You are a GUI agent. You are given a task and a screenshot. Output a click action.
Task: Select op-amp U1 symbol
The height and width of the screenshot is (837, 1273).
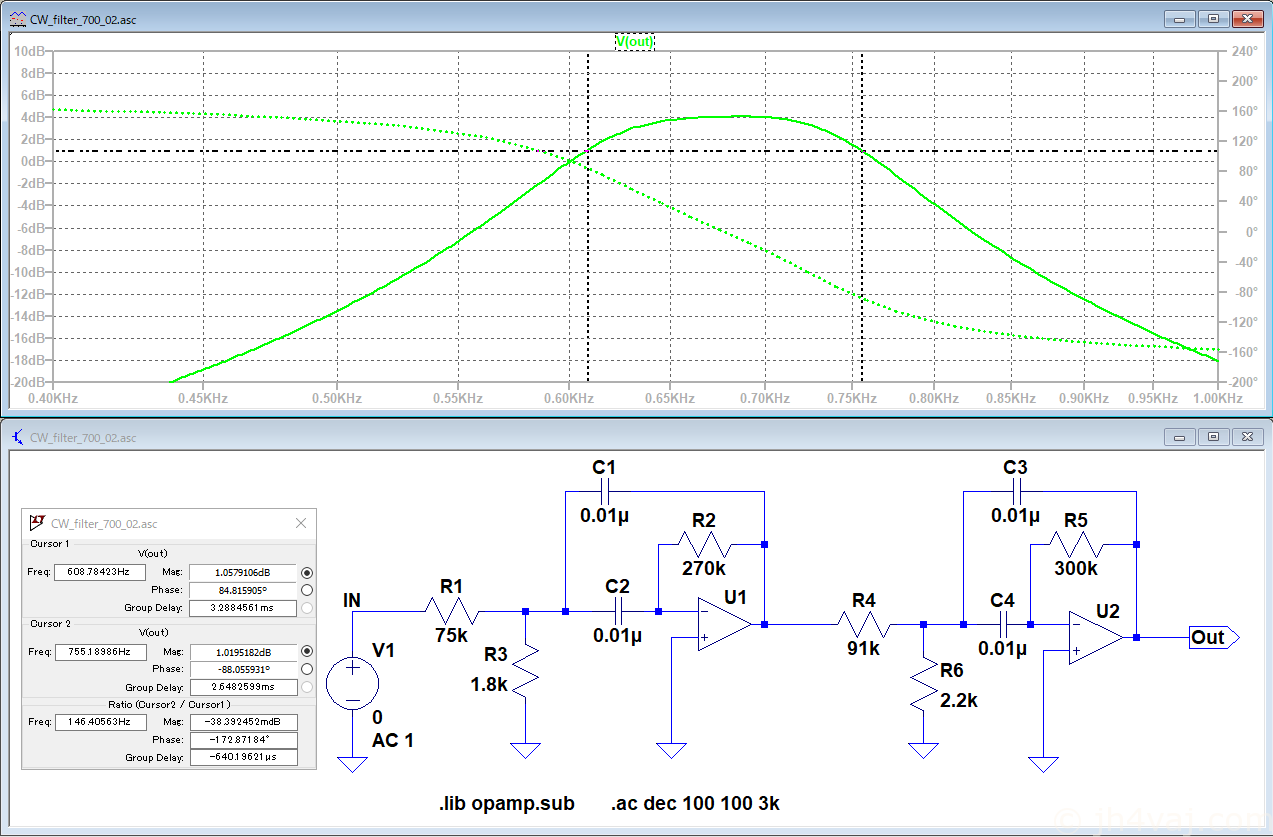click(724, 624)
